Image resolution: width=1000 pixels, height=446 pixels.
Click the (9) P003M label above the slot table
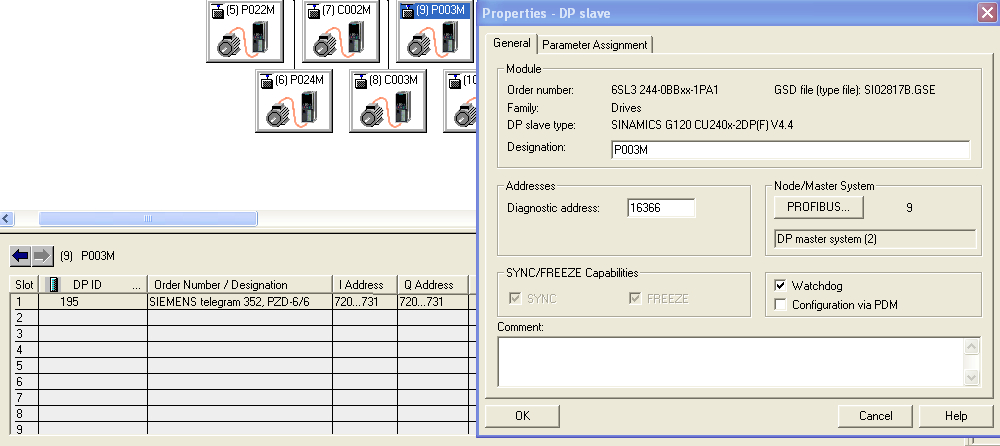pos(87,256)
